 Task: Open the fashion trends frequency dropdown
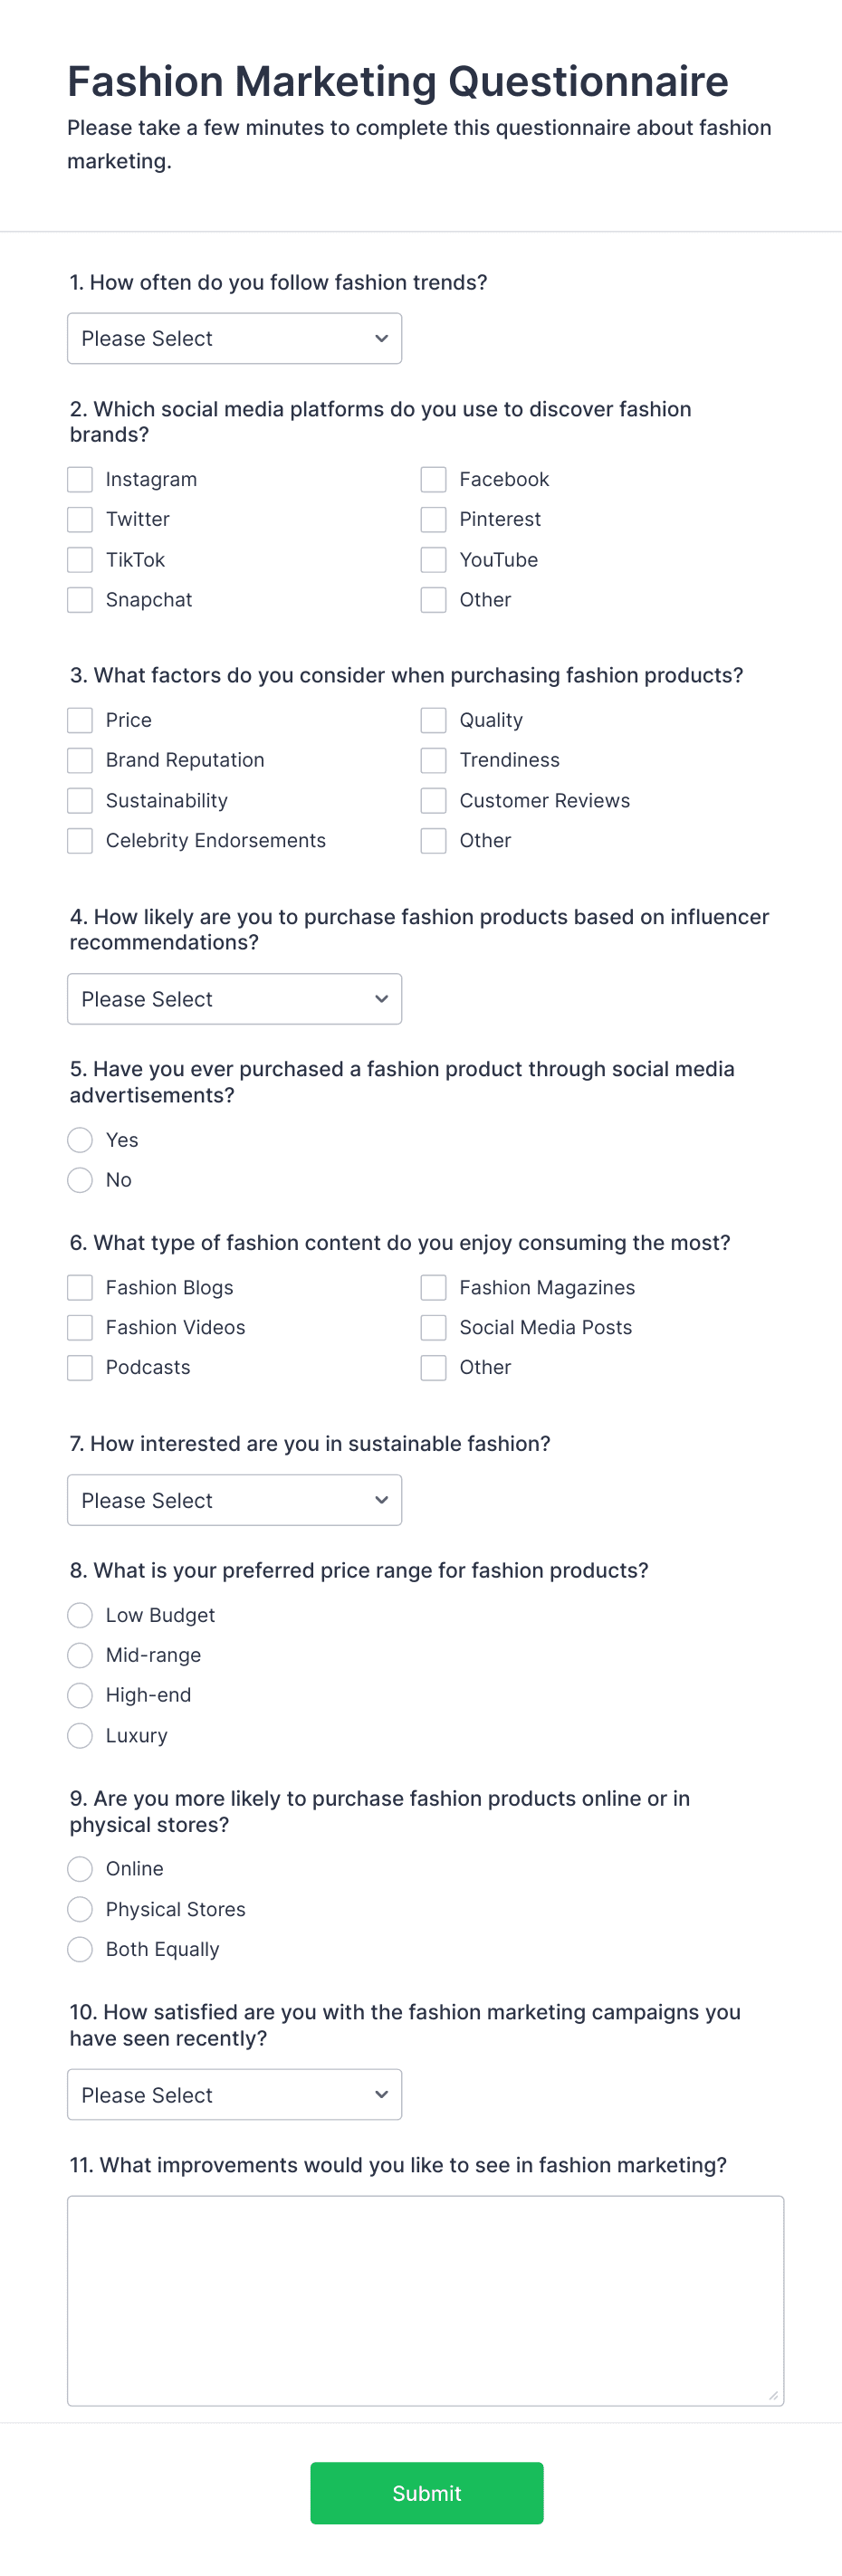234,338
